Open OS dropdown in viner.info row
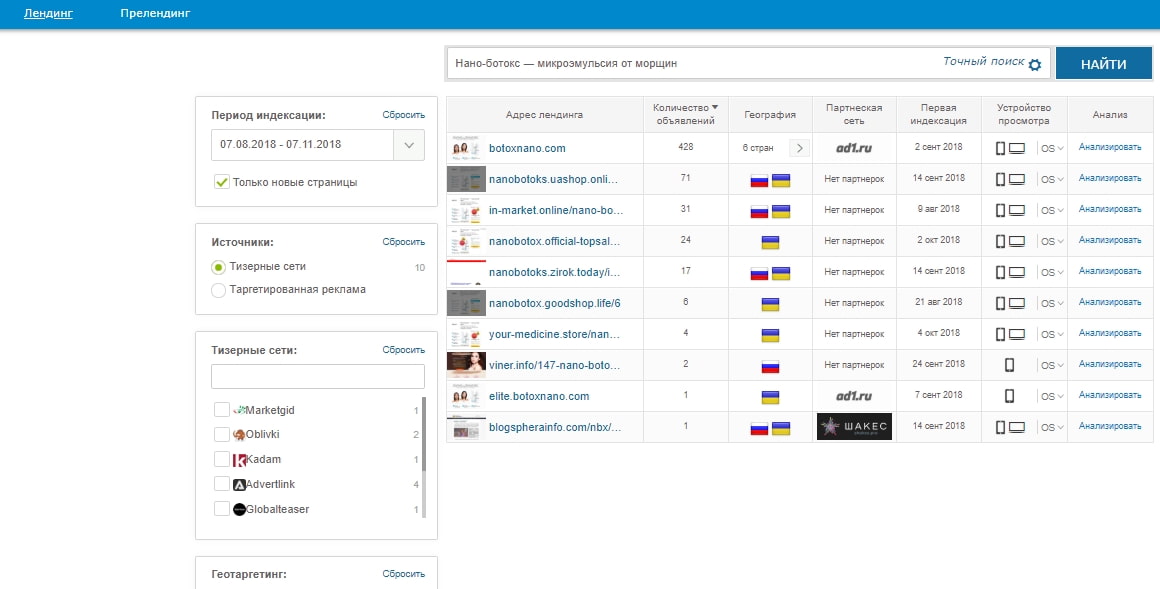This screenshot has height=589, width=1160. 1052,365
